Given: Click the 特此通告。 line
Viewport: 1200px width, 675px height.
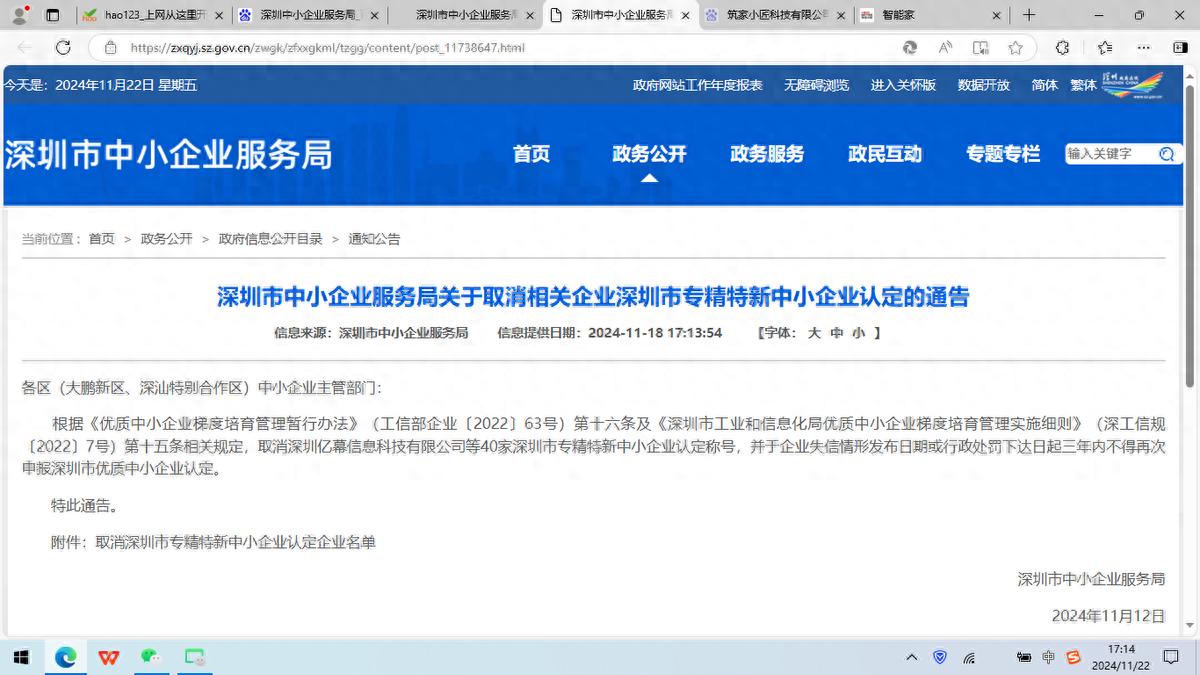Looking at the screenshot, I should [84, 505].
